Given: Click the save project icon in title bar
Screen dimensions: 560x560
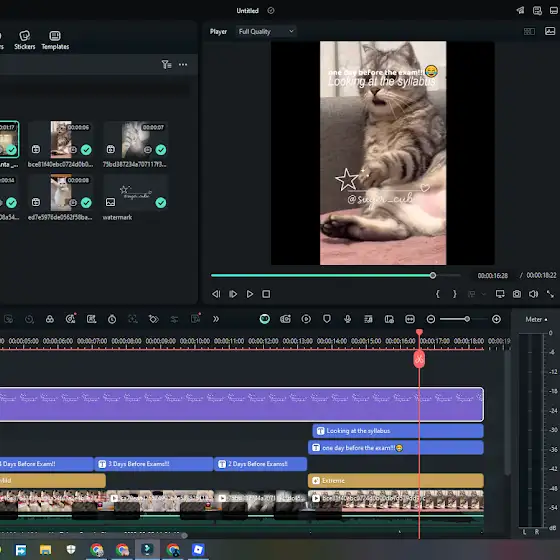Looking at the screenshot, I should coord(537,10).
